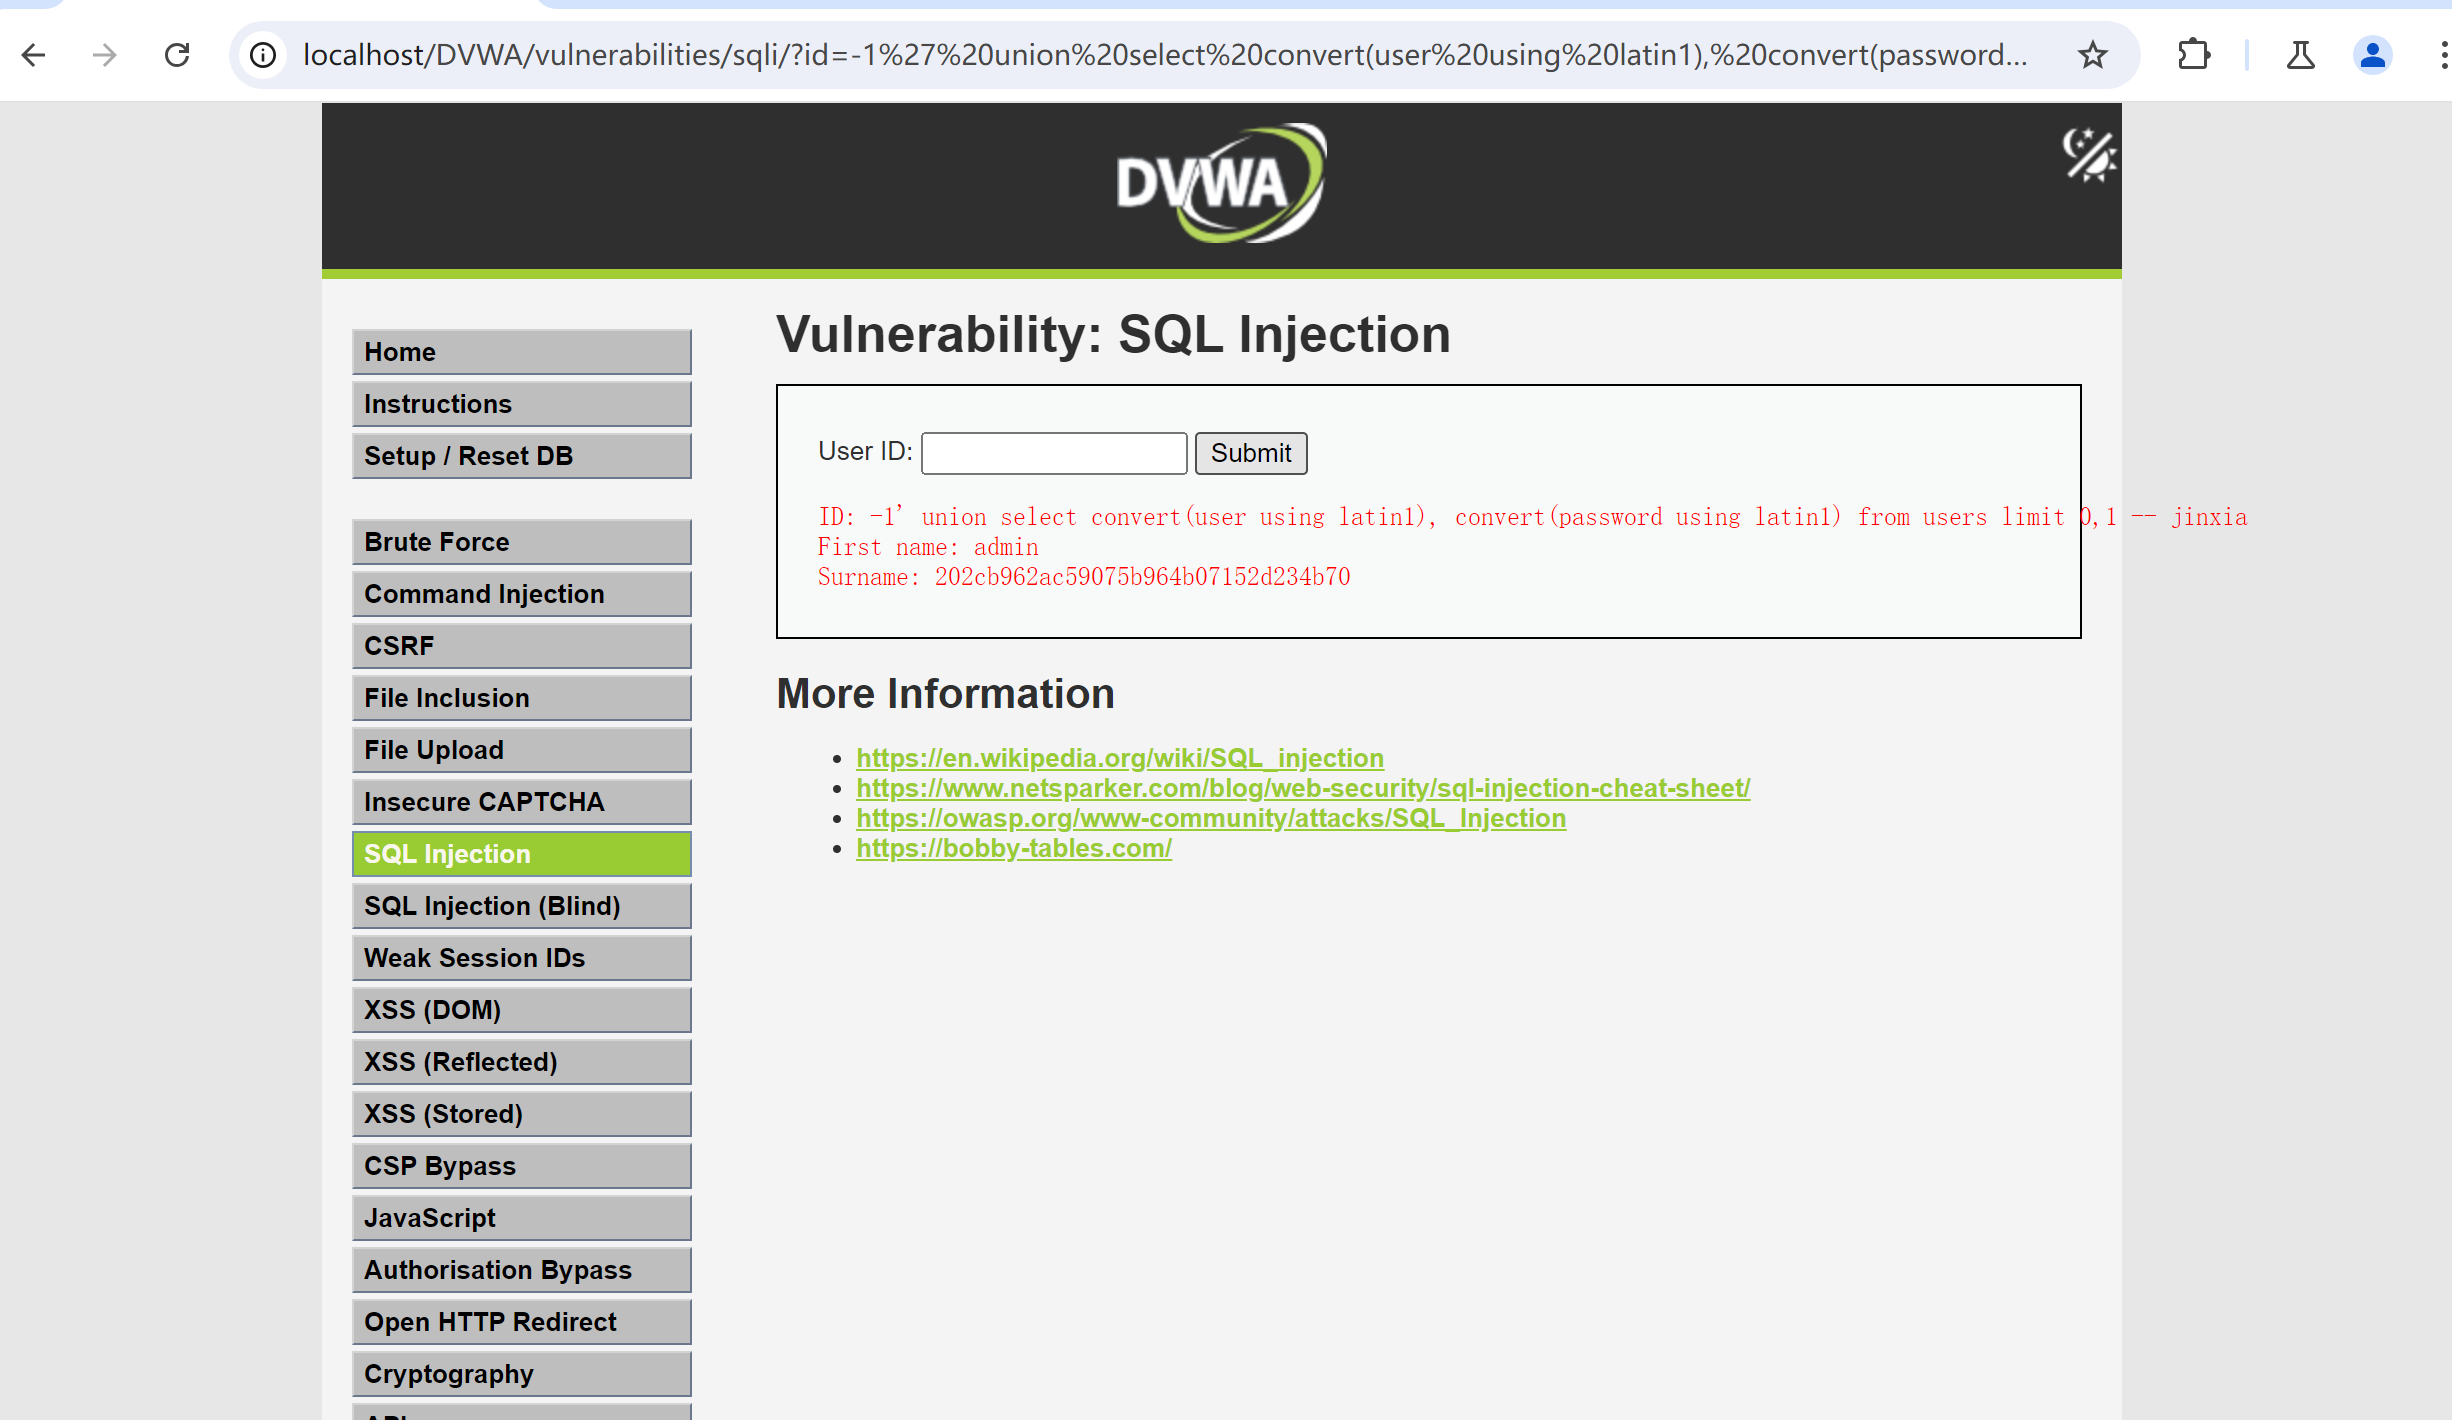Open the Extensions puzzle icon
Screen dimensions: 2452x1420
pyautogui.click(x=2193, y=55)
